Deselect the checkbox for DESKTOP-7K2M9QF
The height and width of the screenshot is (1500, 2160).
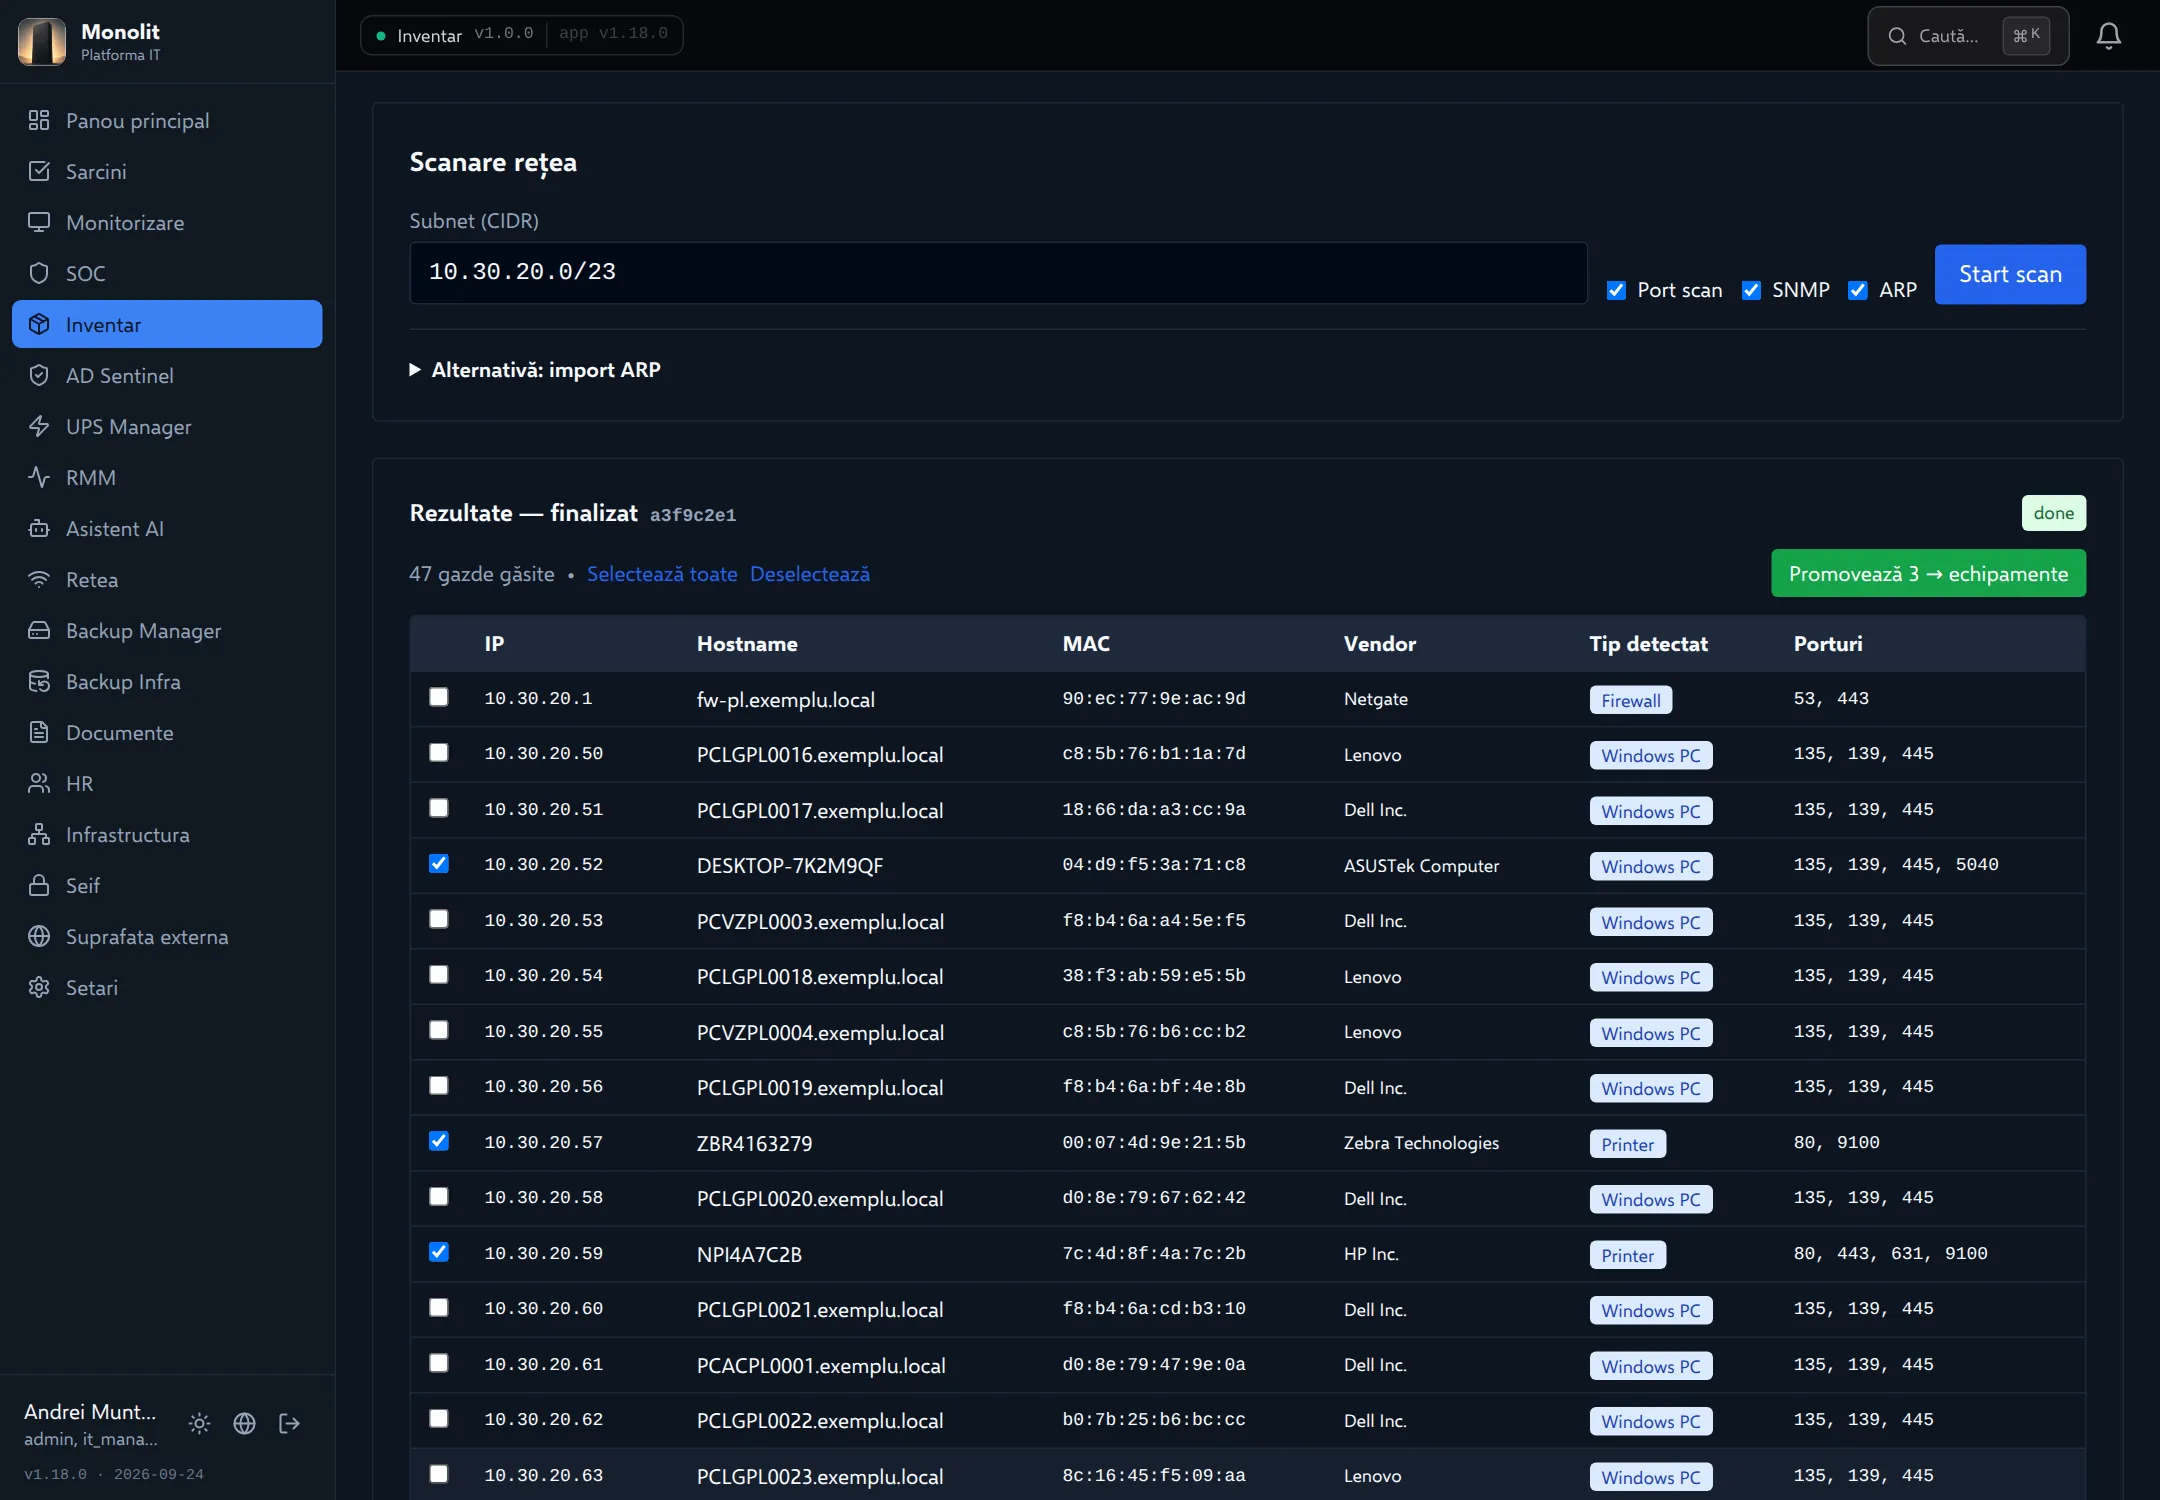(x=438, y=863)
